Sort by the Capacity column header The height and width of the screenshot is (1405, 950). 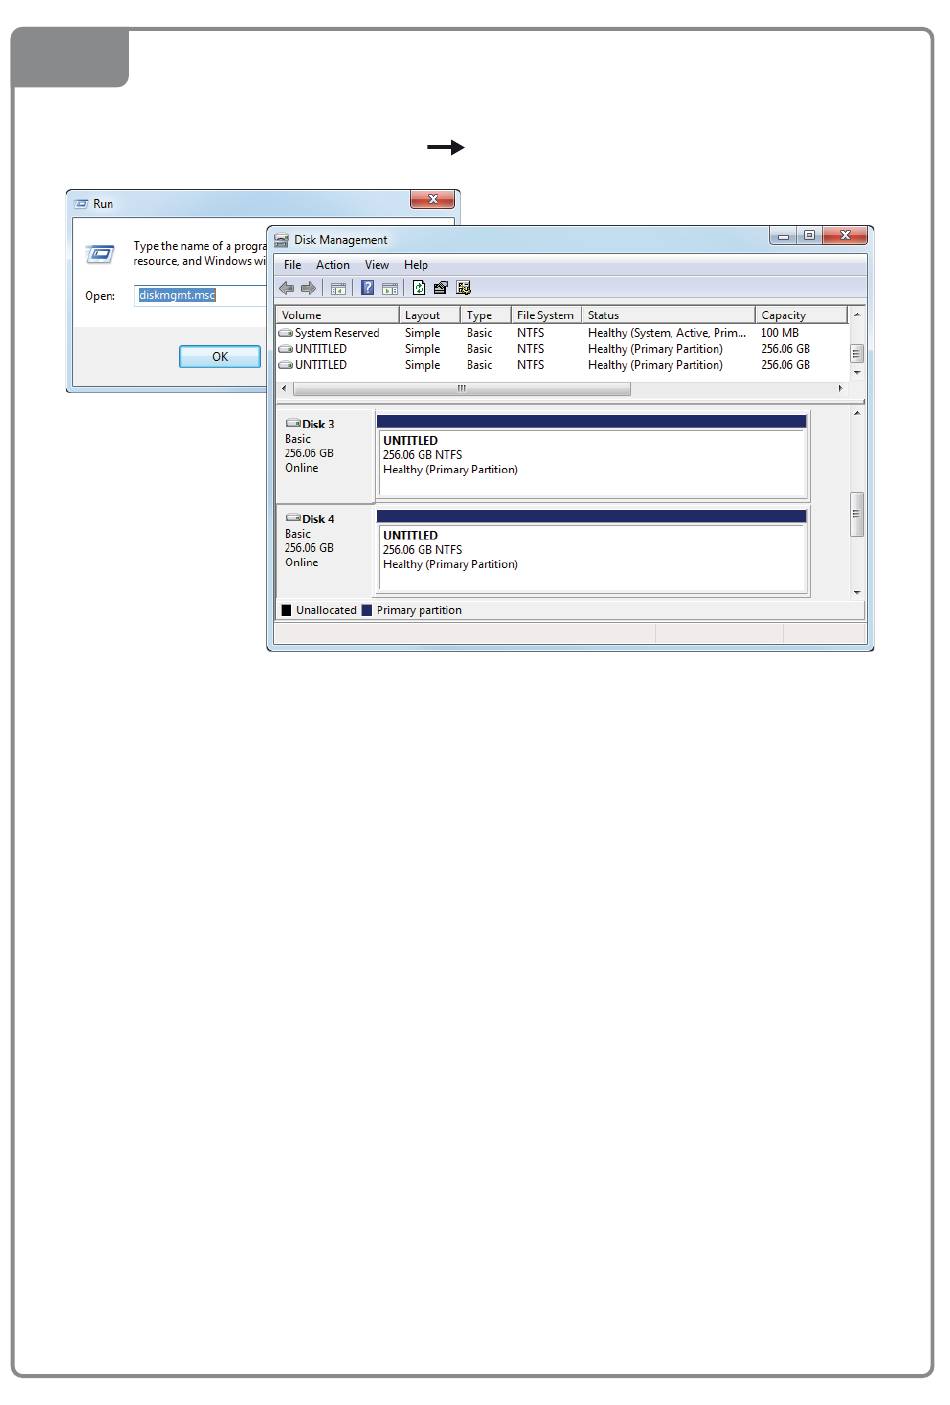[802, 315]
